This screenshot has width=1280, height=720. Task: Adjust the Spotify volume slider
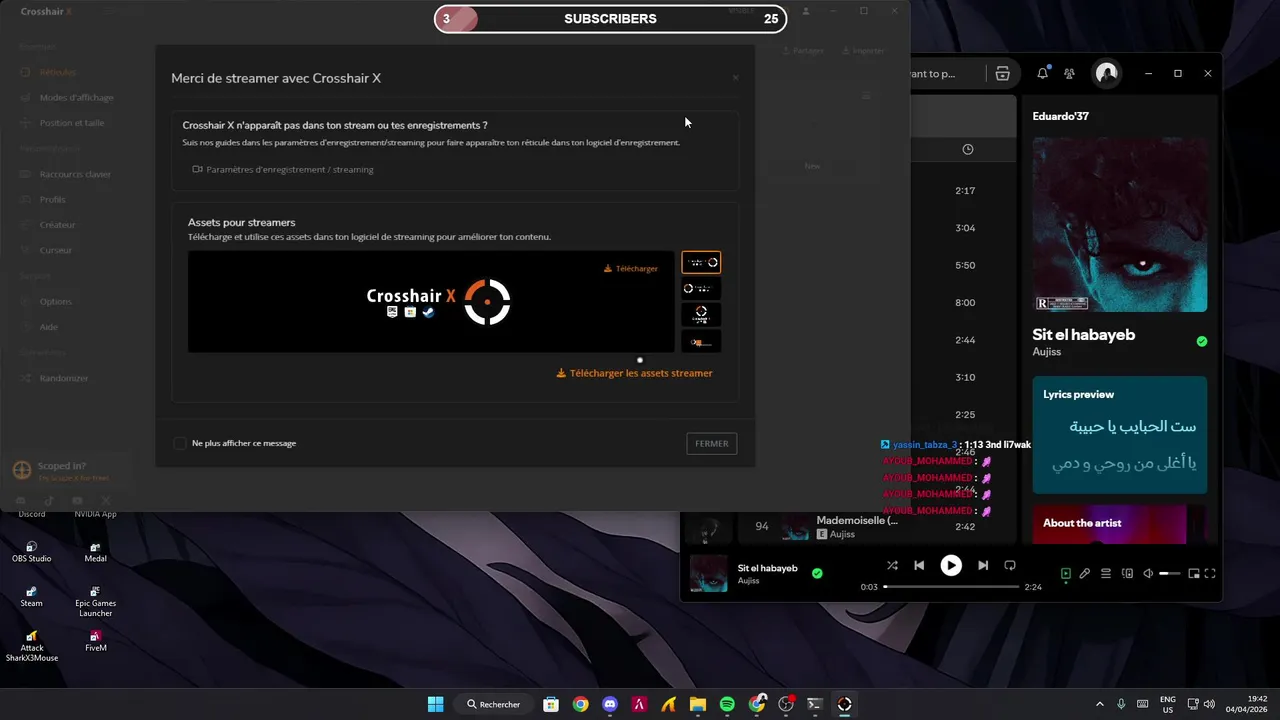(x=1170, y=574)
